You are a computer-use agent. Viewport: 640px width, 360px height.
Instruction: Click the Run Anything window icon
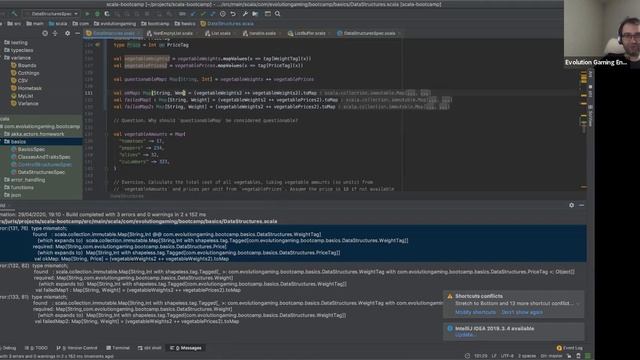click(x=268, y=14)
